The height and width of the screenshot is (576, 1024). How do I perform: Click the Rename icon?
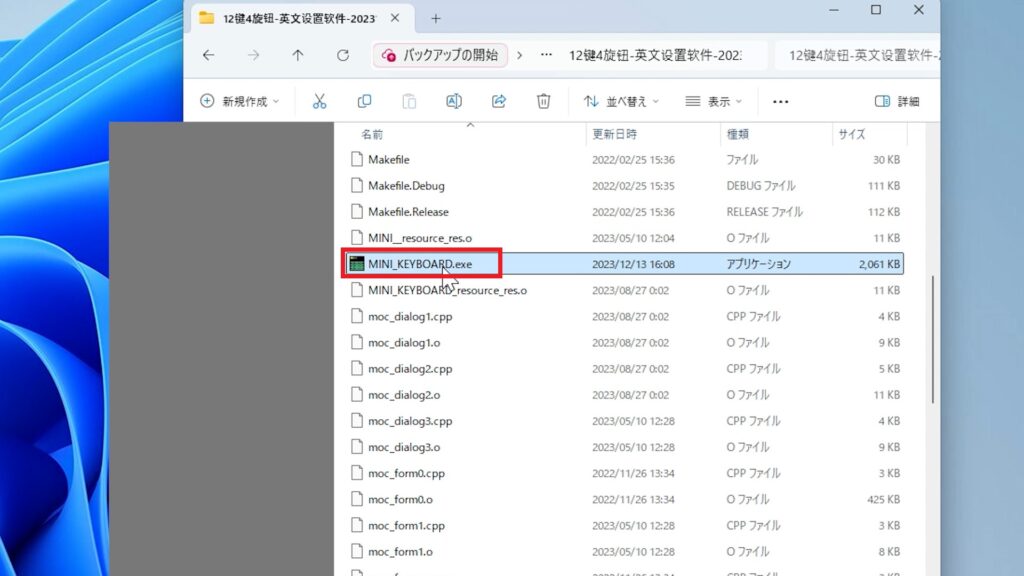pos(454,101)
